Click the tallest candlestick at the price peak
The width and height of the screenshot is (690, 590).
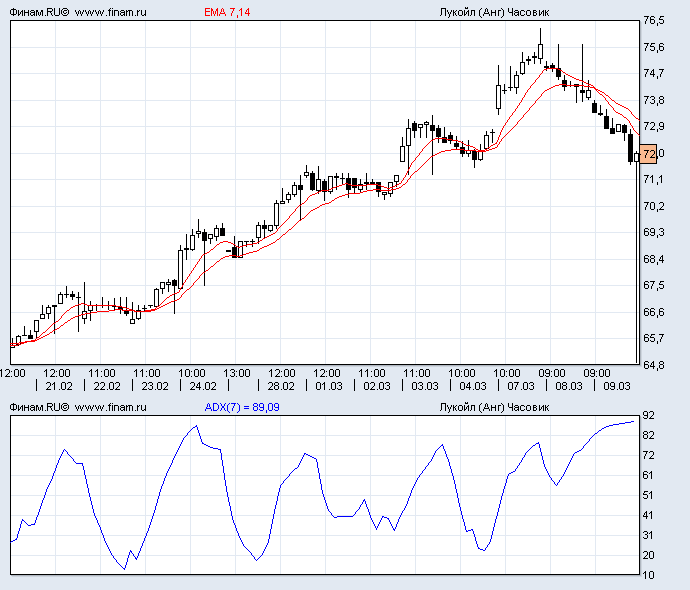click(540, 45)
